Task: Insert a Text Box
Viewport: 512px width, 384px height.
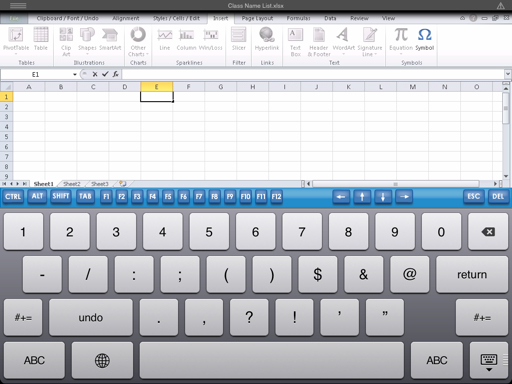Action: click(295, 42)
